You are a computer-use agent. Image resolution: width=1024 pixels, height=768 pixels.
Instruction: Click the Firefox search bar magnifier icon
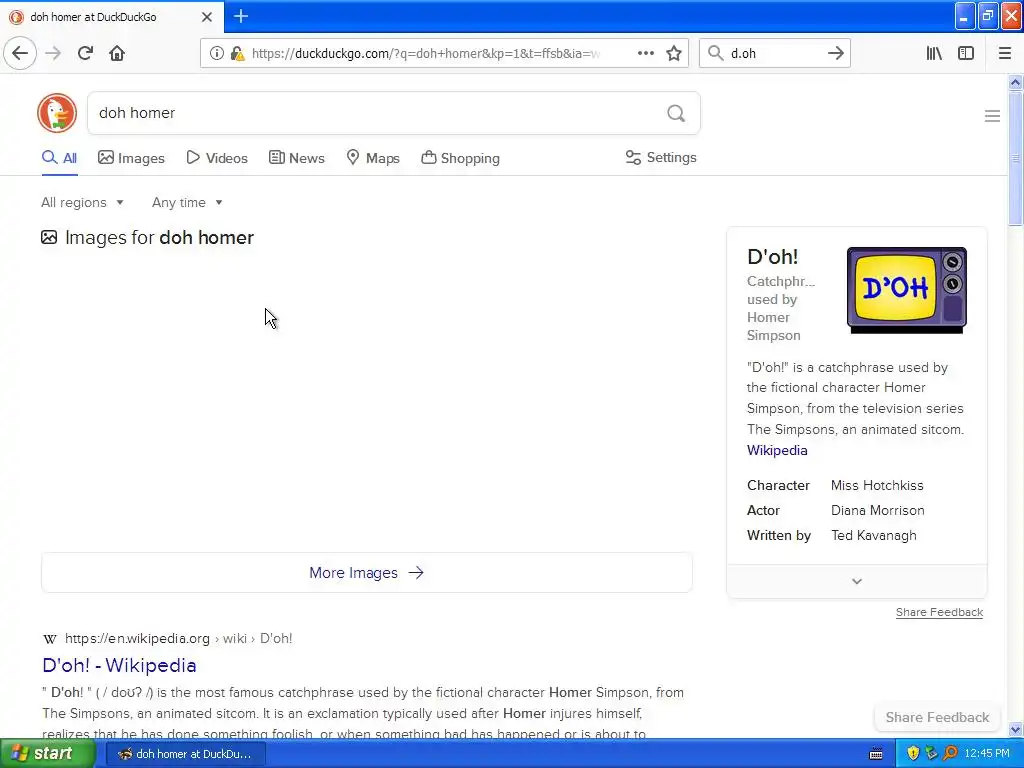pyautogui.click(x=715, y=53)
